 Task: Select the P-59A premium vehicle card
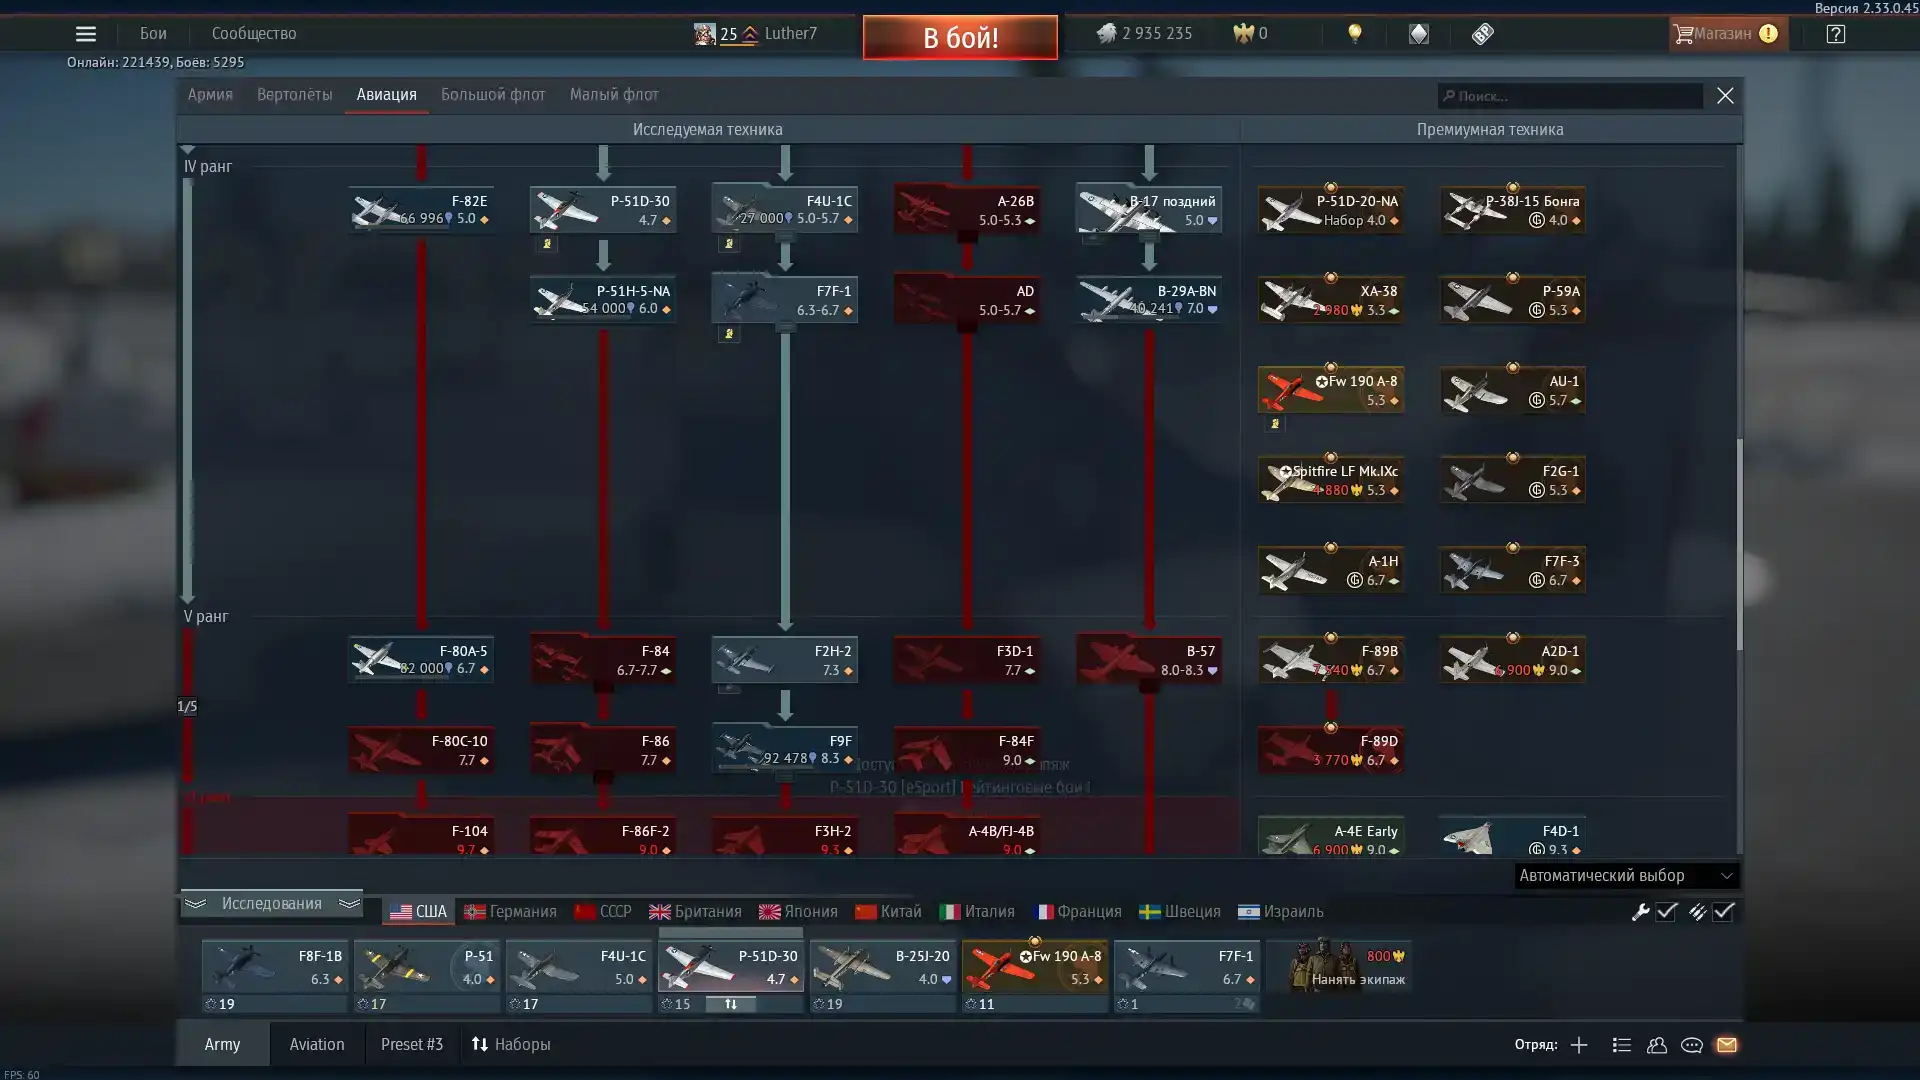1512,300
